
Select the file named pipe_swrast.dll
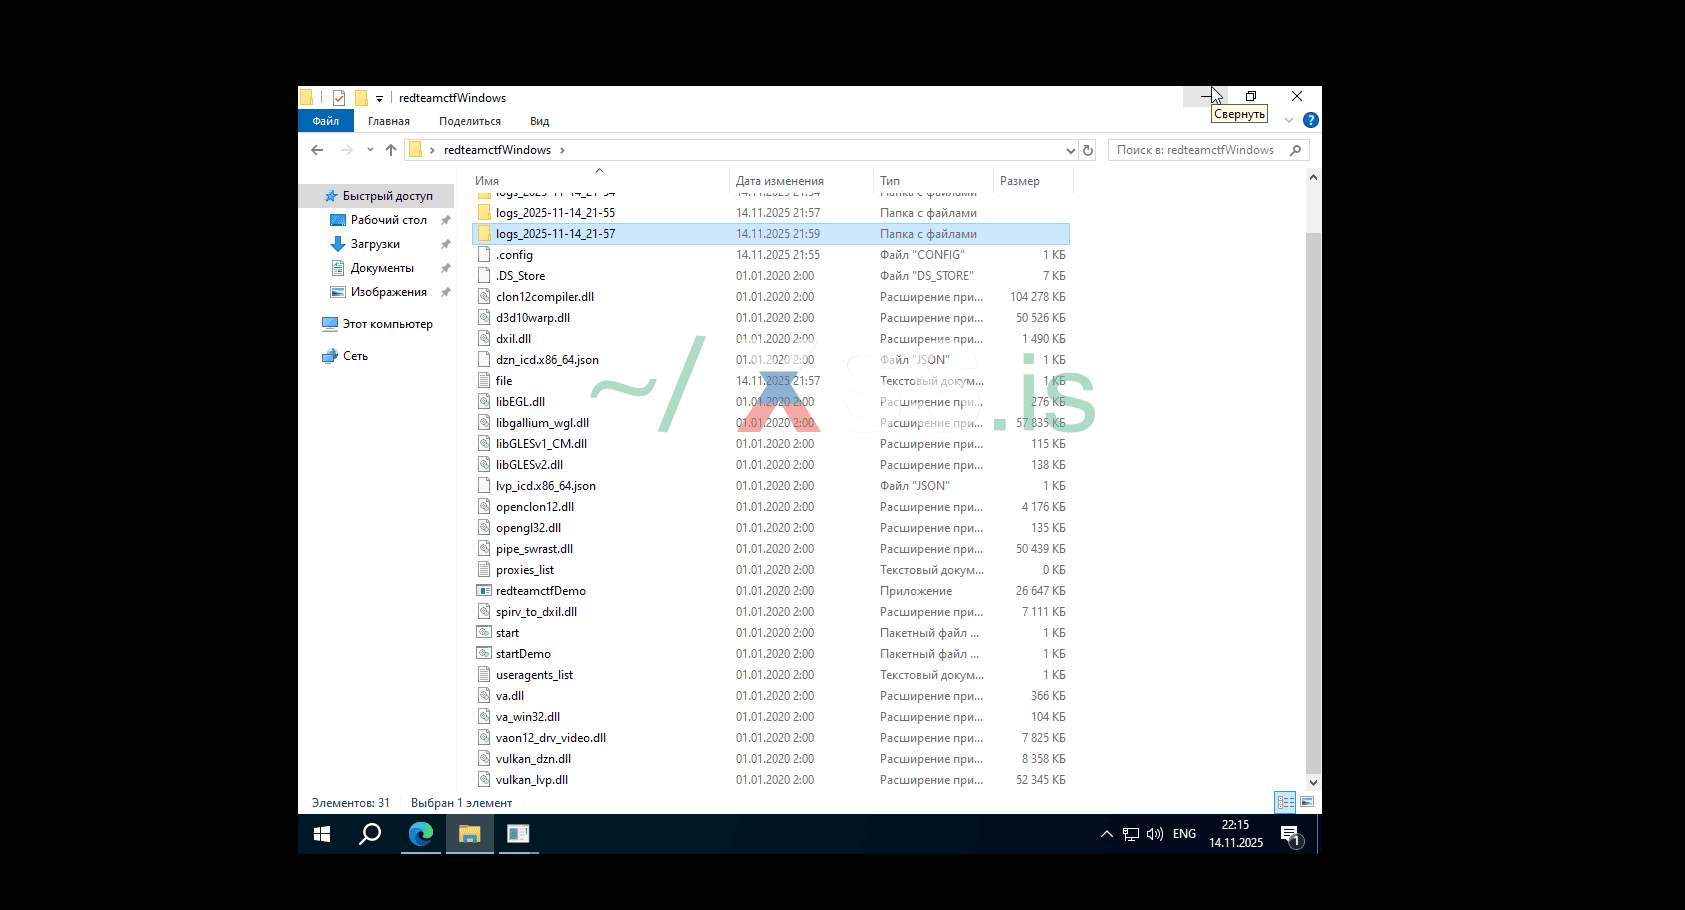[x=534, y=549]
